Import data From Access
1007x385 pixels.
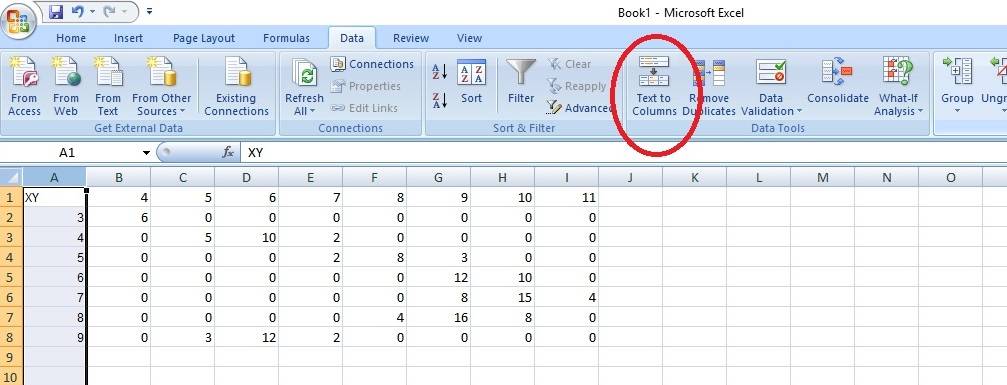24,87
